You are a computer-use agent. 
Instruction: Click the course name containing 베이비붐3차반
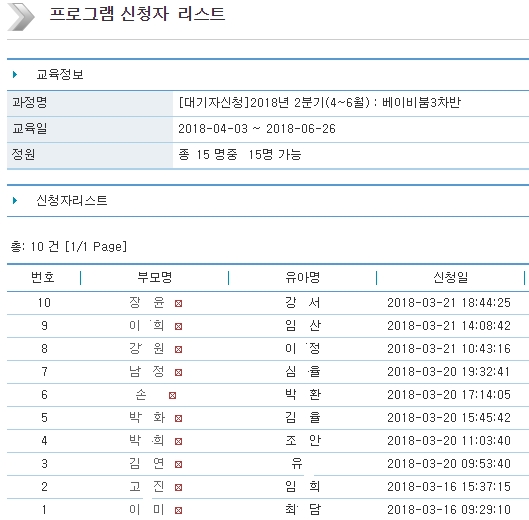coord(319,102)
